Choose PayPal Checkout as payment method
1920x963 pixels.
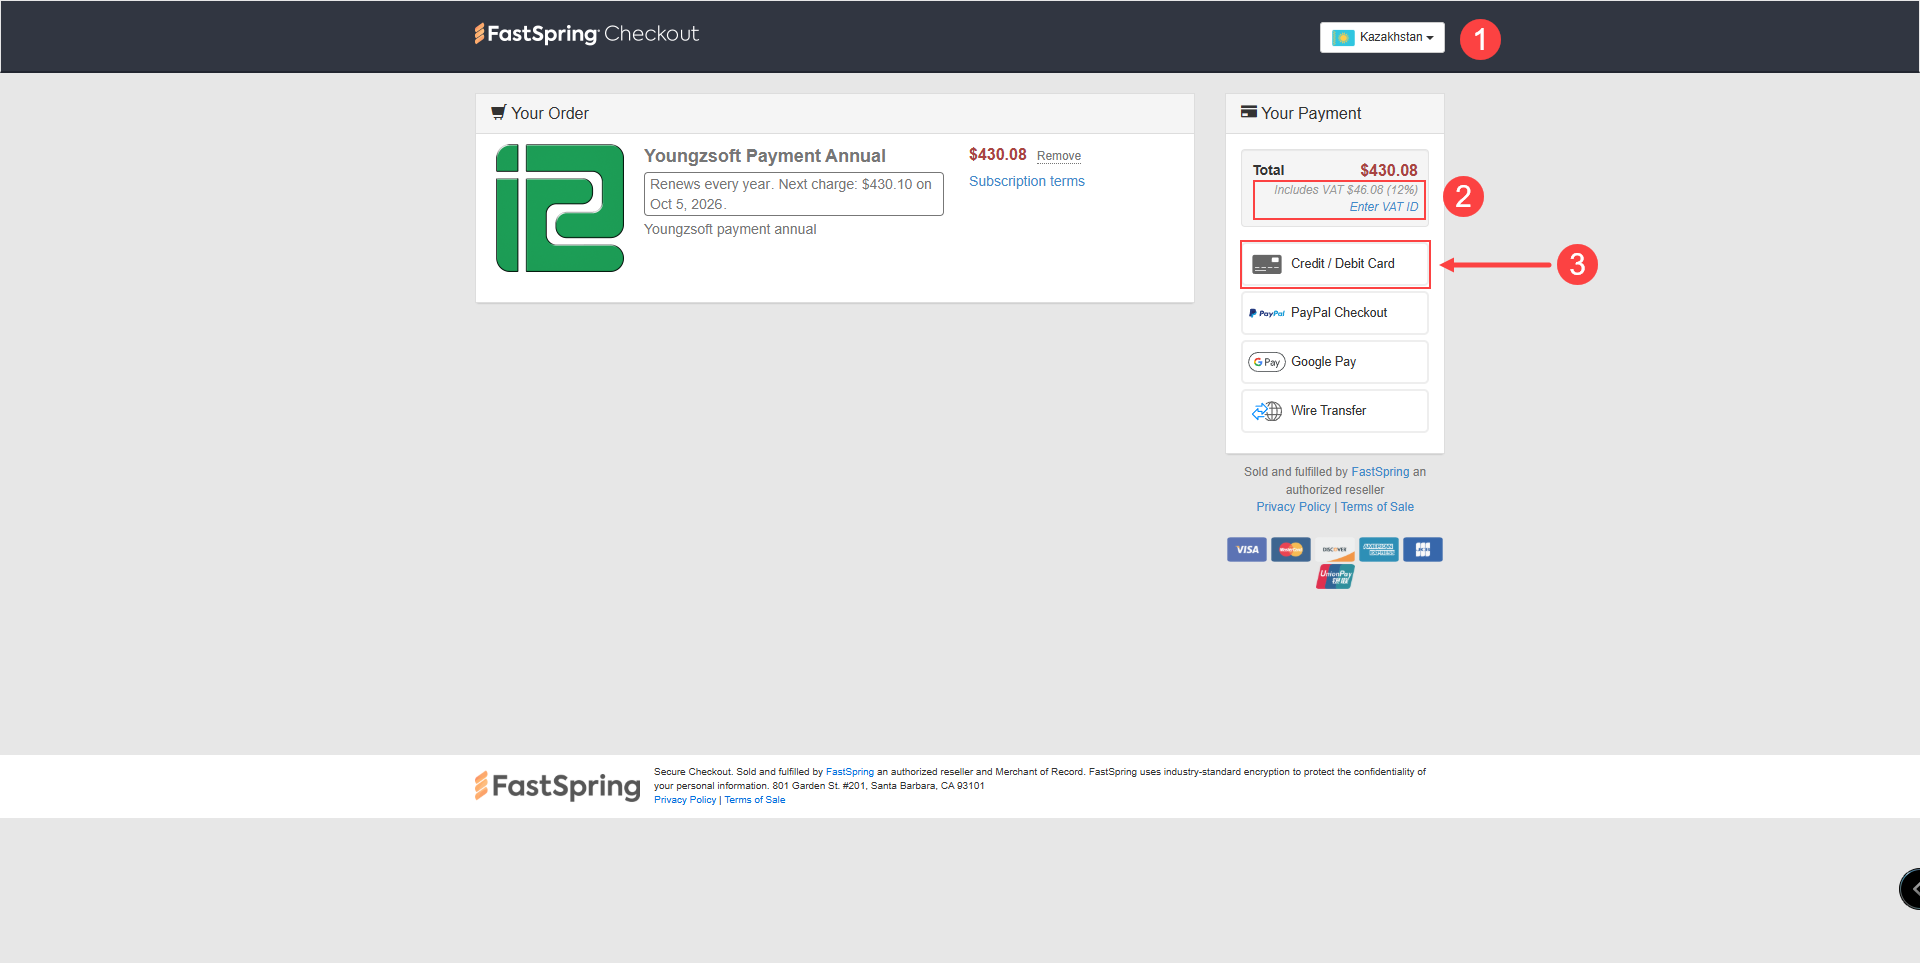tap(1334, 312)
